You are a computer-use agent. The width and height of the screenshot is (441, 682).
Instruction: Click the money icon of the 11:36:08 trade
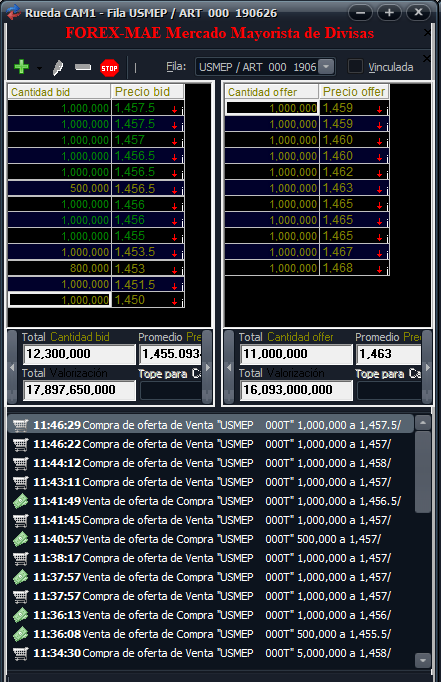(20, 634)
